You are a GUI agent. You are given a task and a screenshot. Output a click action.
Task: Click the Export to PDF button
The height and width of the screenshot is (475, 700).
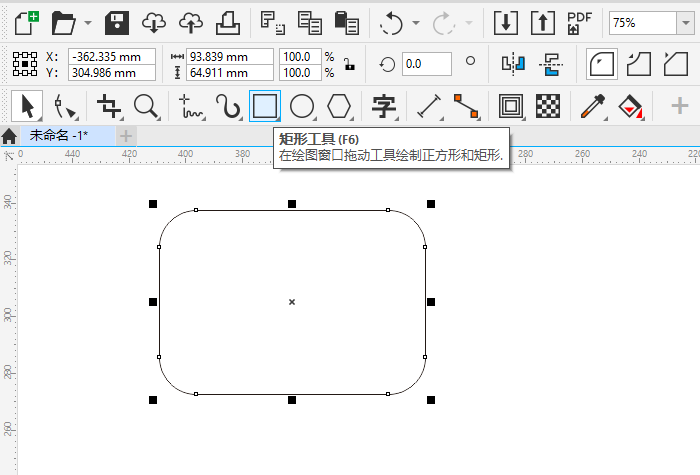click(x=578, y=22)
